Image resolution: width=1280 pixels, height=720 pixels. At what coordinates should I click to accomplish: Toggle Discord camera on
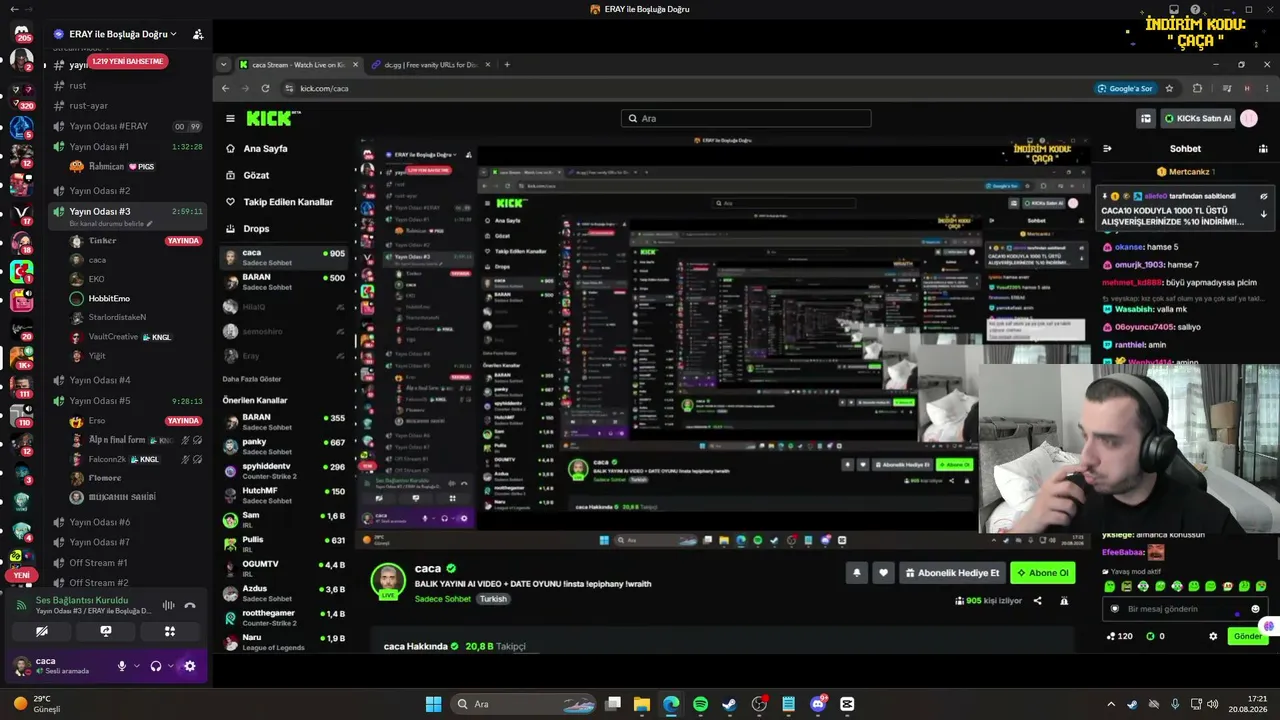coord(42,631)
